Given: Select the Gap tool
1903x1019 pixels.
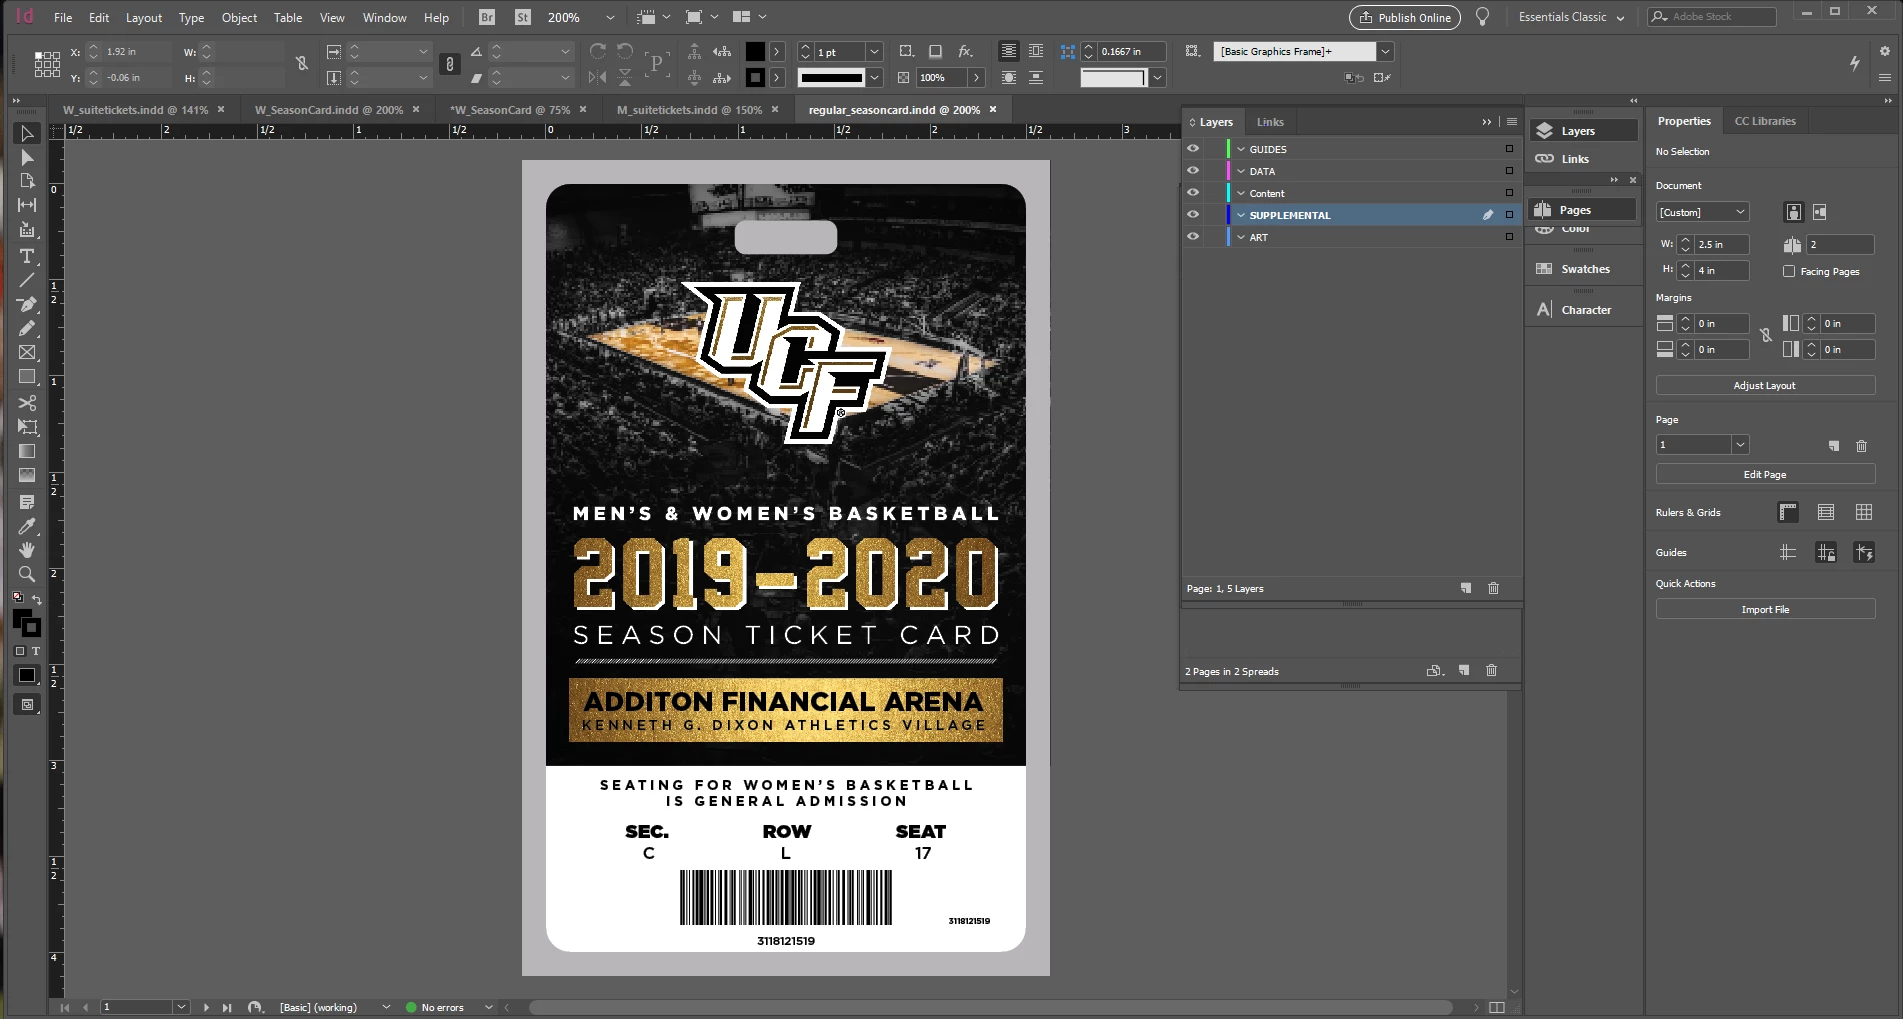Looking at the screenshot, I should click(x=27, y=205).
